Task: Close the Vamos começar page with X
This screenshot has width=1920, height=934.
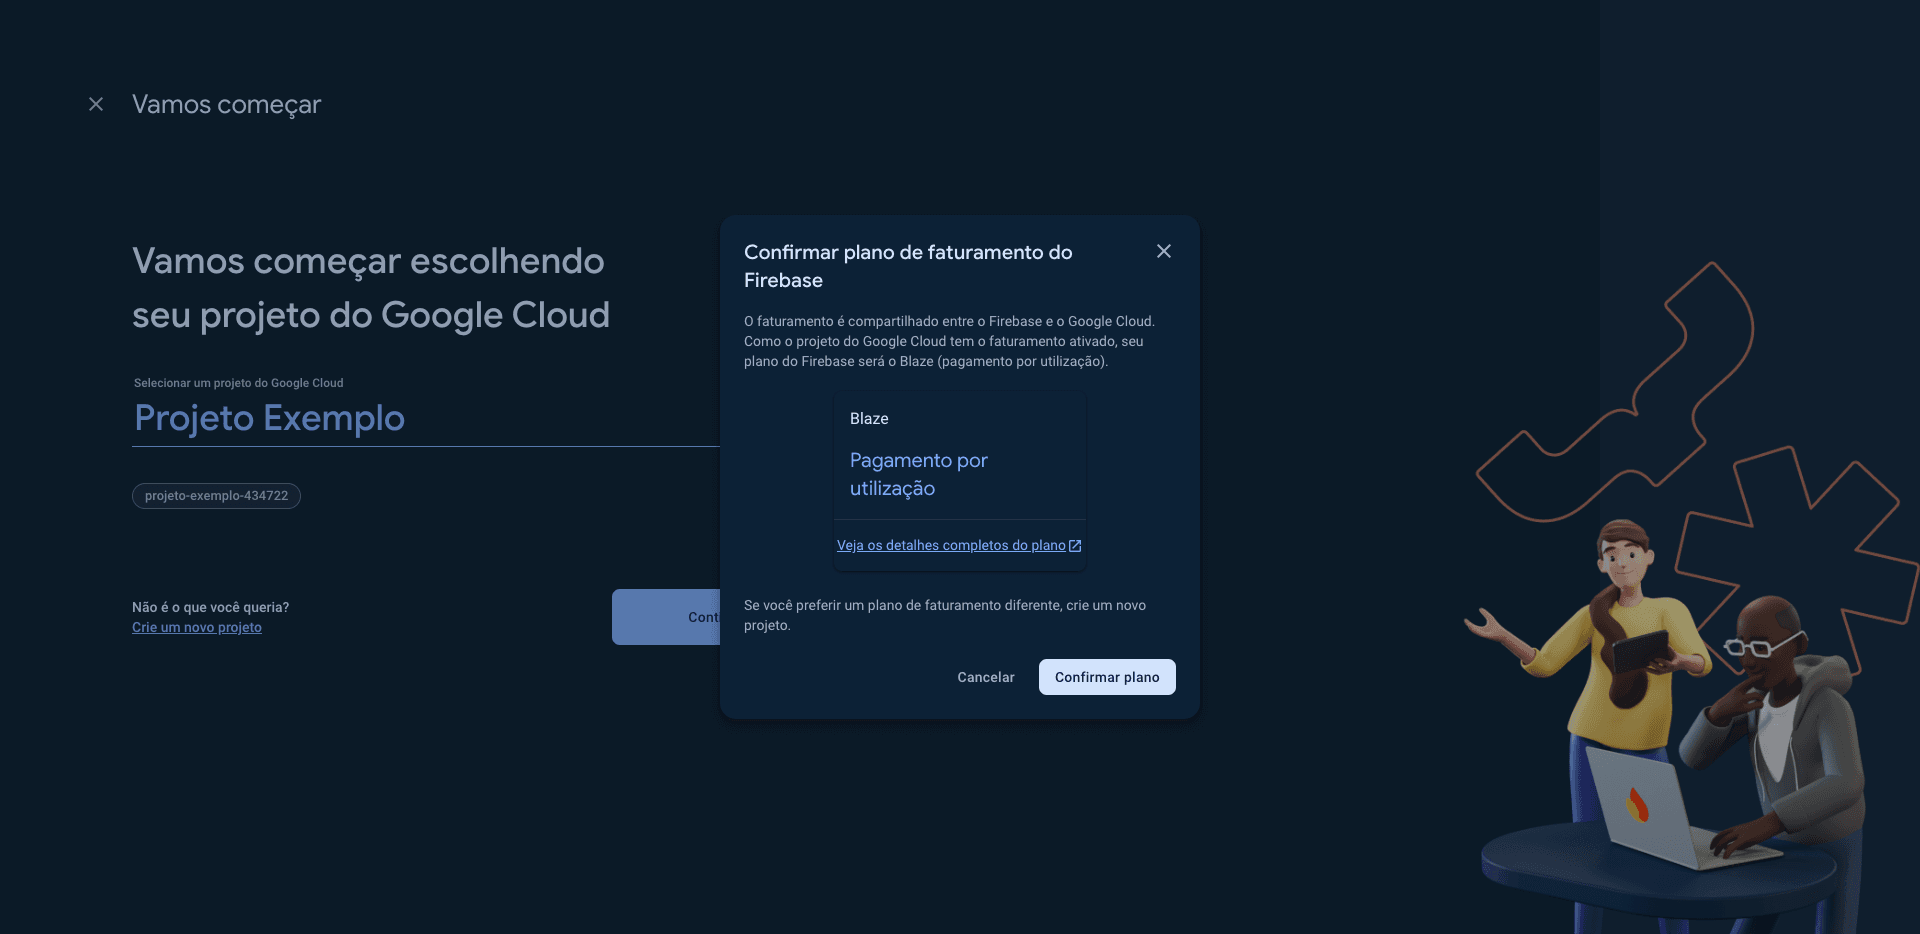Action: pyautogui.click(x=96, y=104)
